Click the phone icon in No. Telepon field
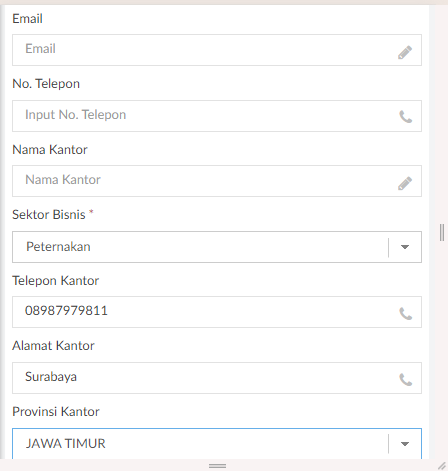448x471 pixels. 406,117
